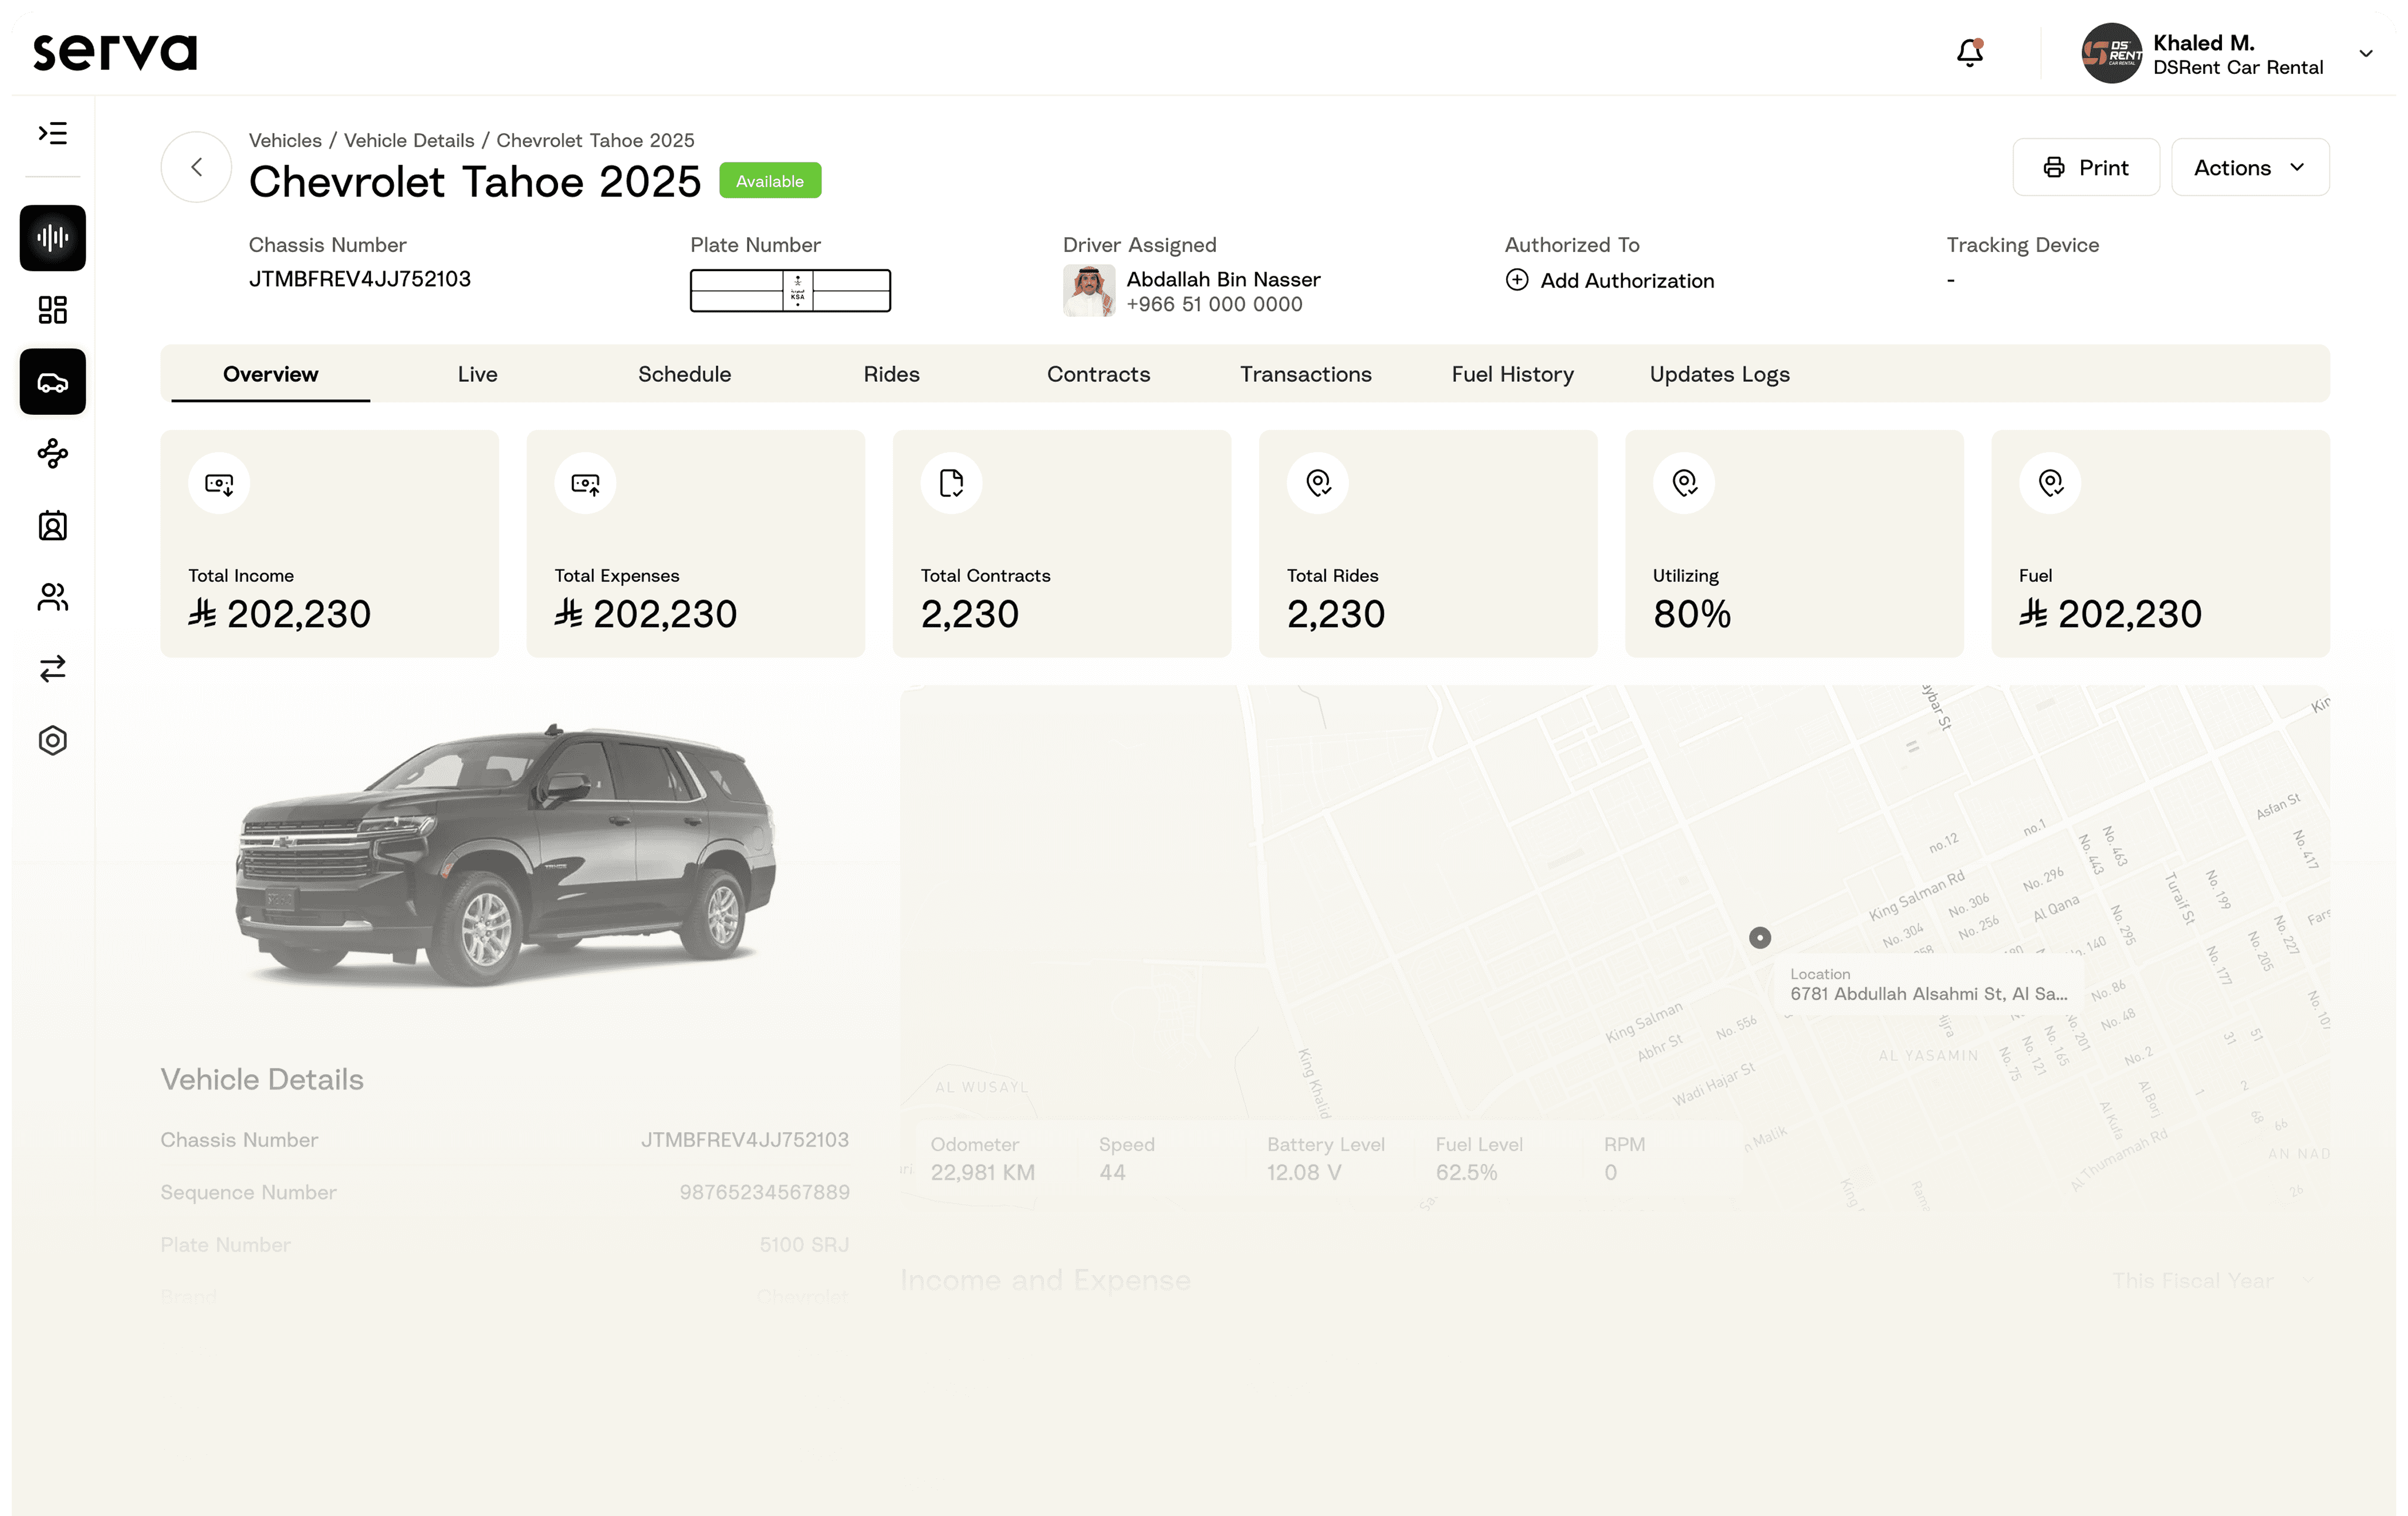This screenshot has height=1516, width=2408.
Task: Open the dashboard grid sidebar icon
Action: click(52, 310)
